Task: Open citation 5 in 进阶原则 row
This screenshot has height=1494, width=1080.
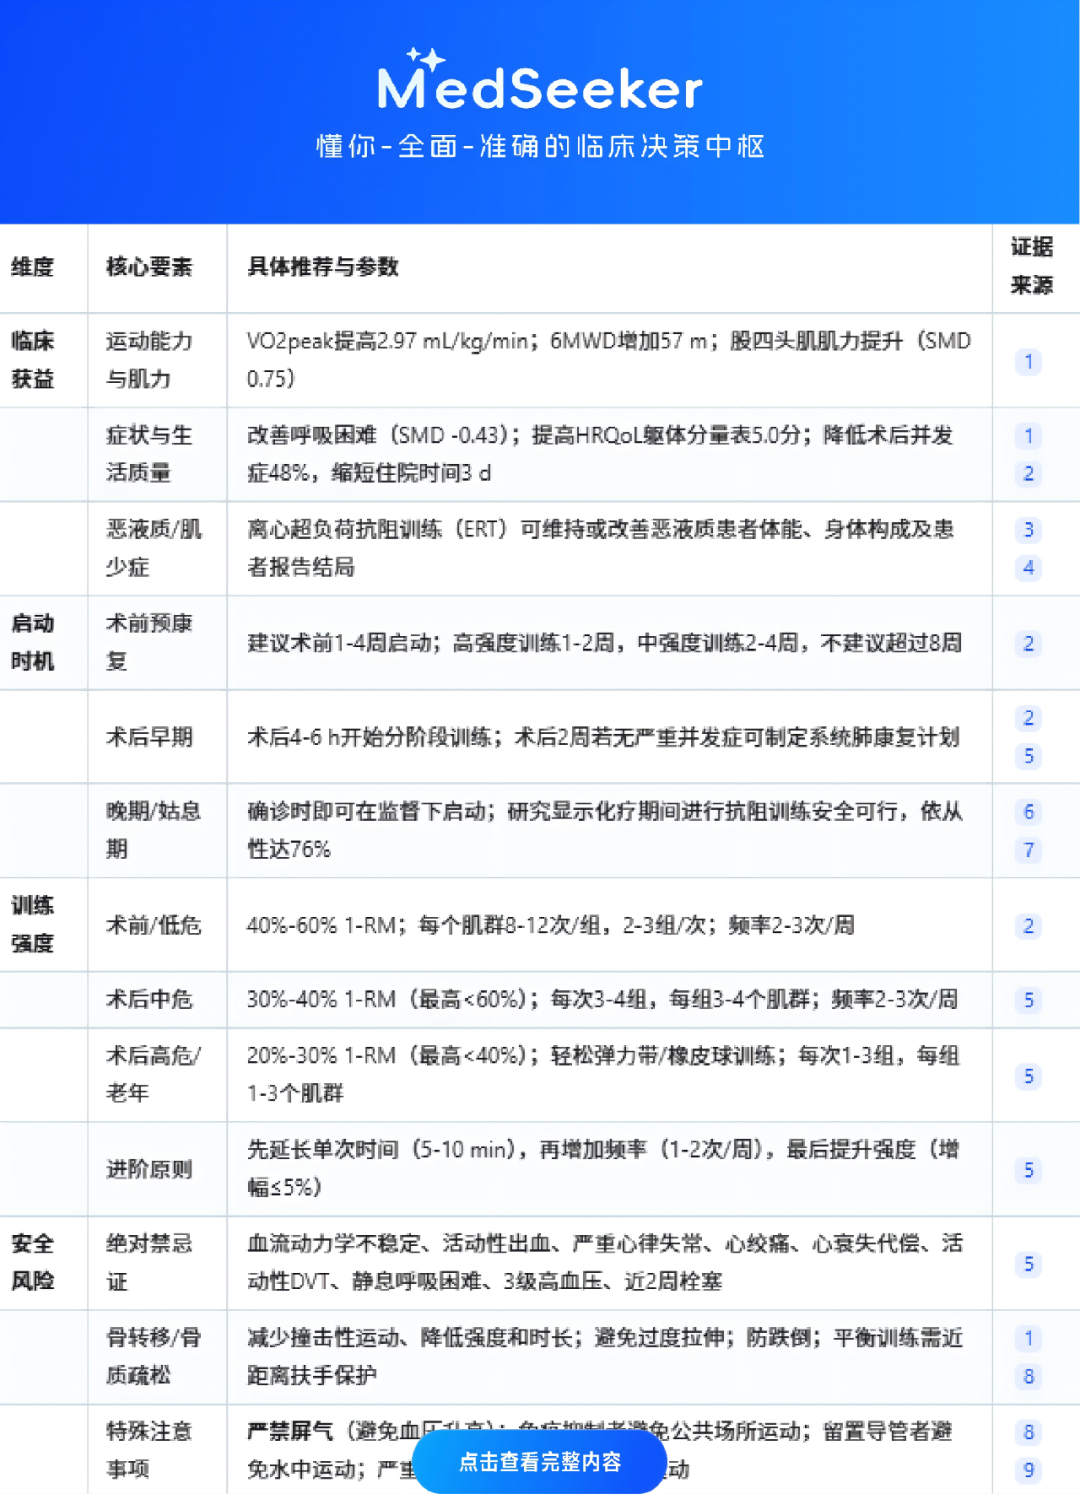Action: pyautogui.click(x=1028, y=1170)
